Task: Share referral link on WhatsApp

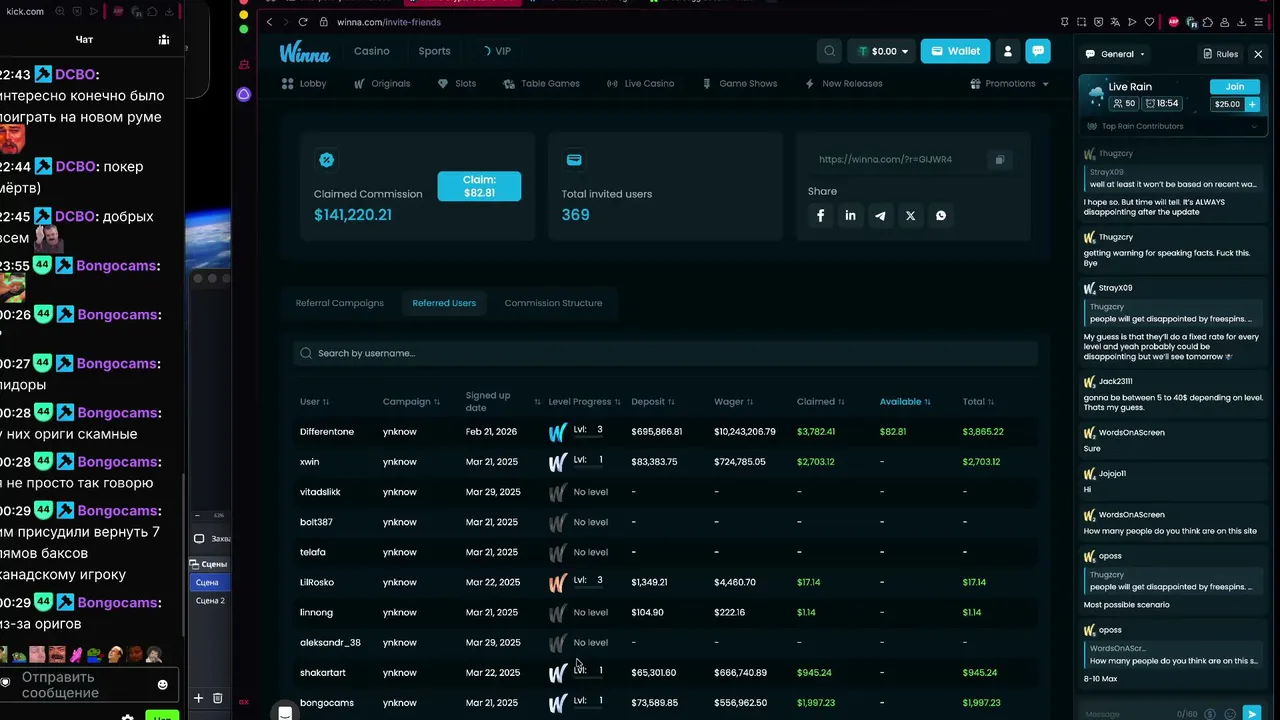Action: tap(940, 216)
